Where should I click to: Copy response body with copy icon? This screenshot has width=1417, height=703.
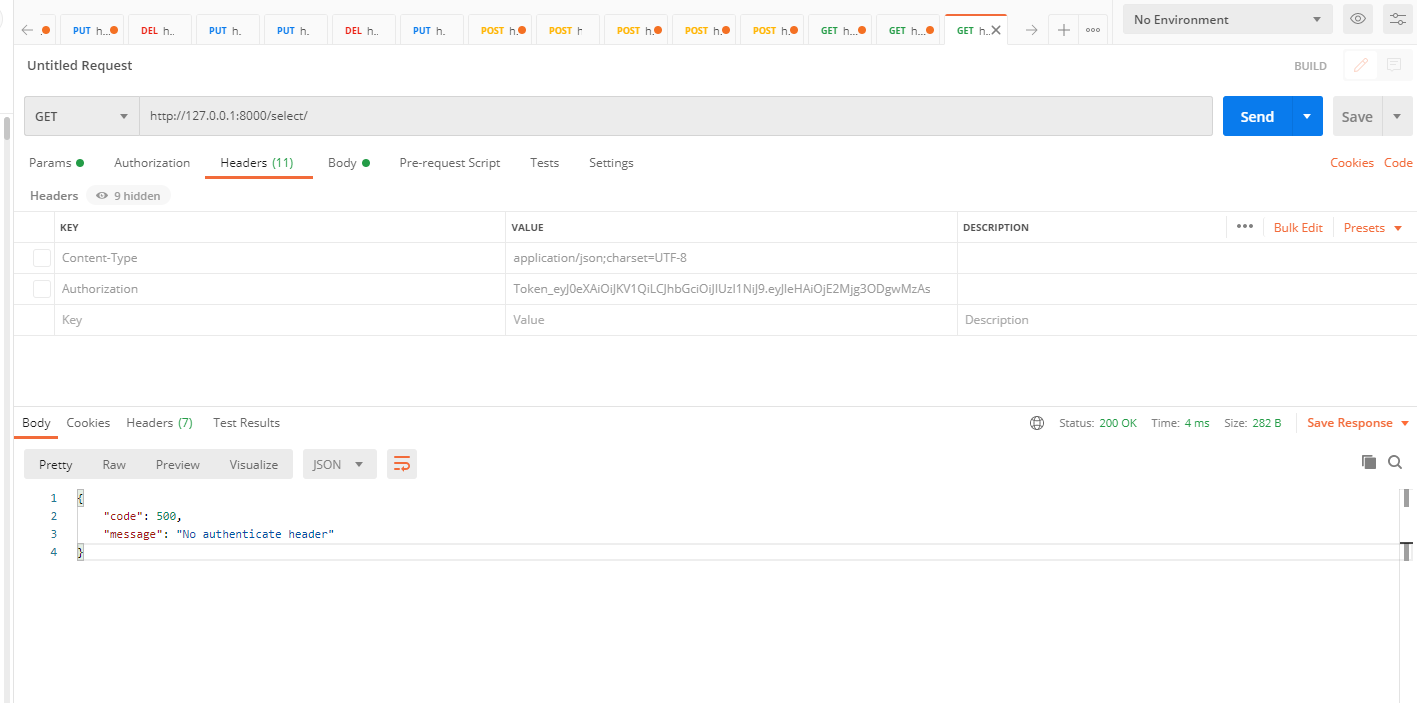point(1369,462)
